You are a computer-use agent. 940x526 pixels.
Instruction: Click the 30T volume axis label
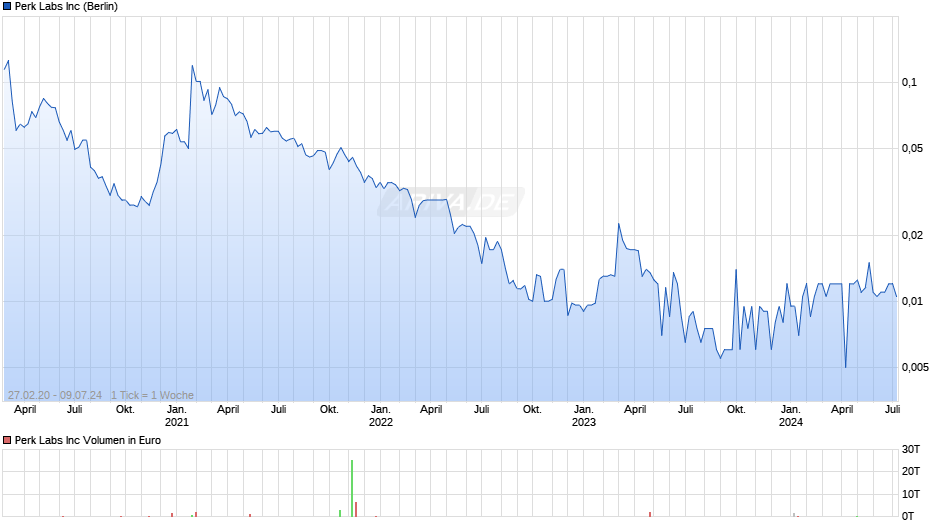pos(911,449)
